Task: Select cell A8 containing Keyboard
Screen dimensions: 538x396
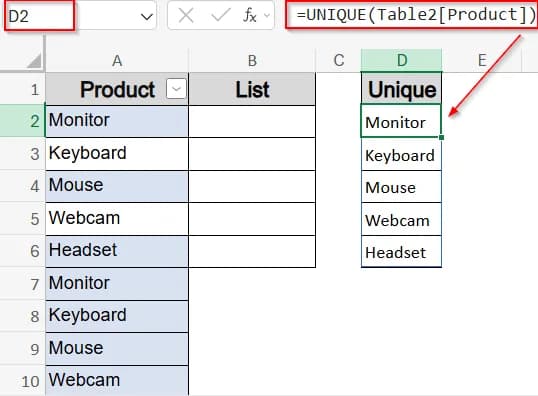Action: point(117,316)
